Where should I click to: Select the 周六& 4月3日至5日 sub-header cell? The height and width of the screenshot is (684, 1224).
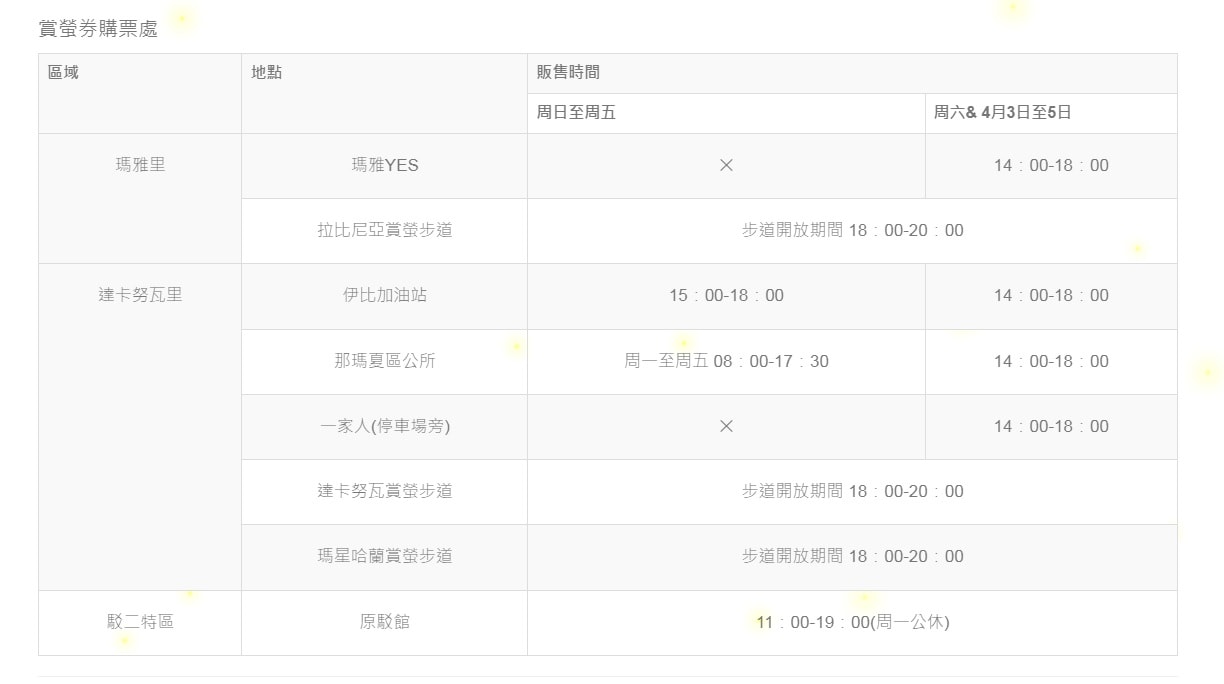pyautogui.click(x=1002, y=112)
